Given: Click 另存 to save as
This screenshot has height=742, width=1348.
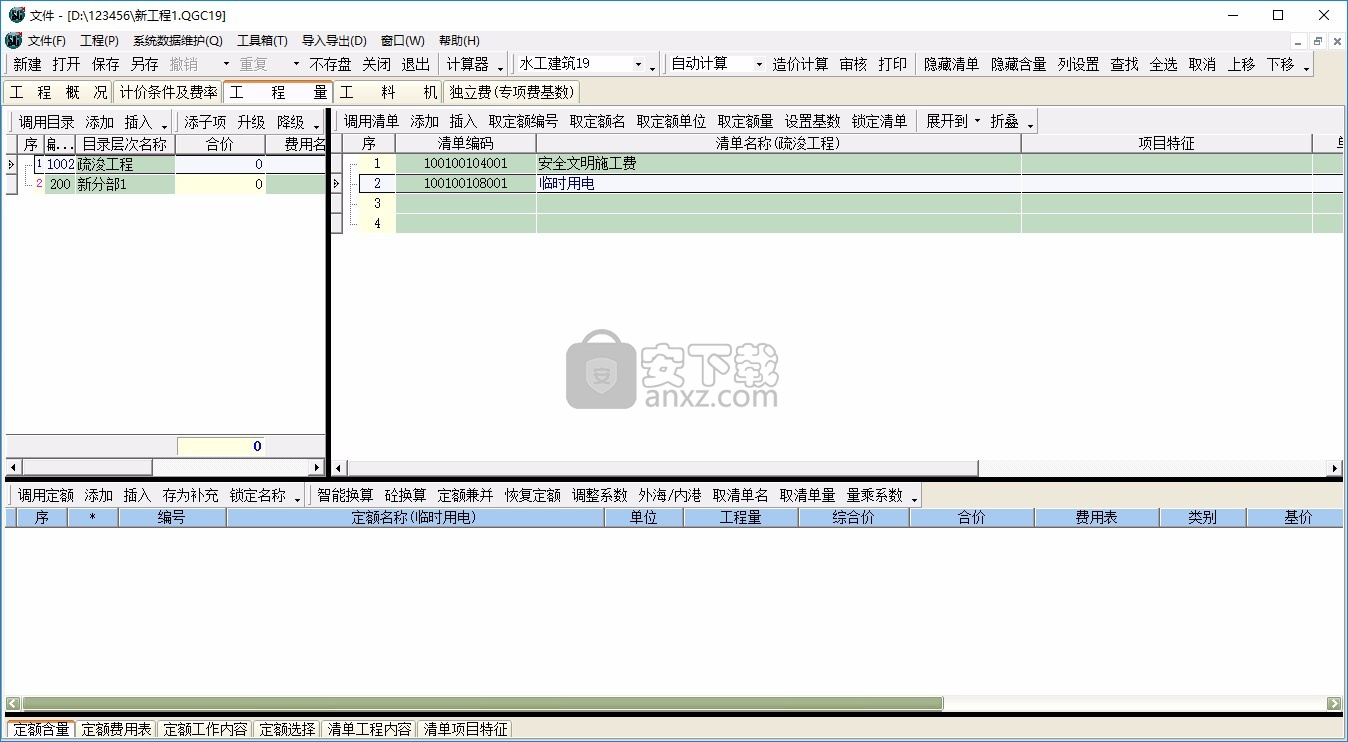Looking at the screenshot, I should pyautogui.click(x=144, y=64).
